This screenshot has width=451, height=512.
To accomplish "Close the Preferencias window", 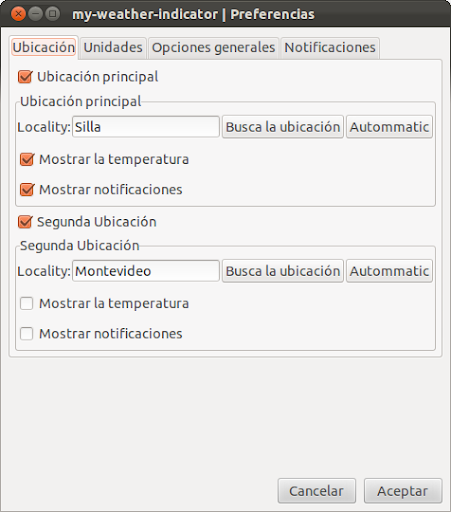I will [x=18, y=14].
